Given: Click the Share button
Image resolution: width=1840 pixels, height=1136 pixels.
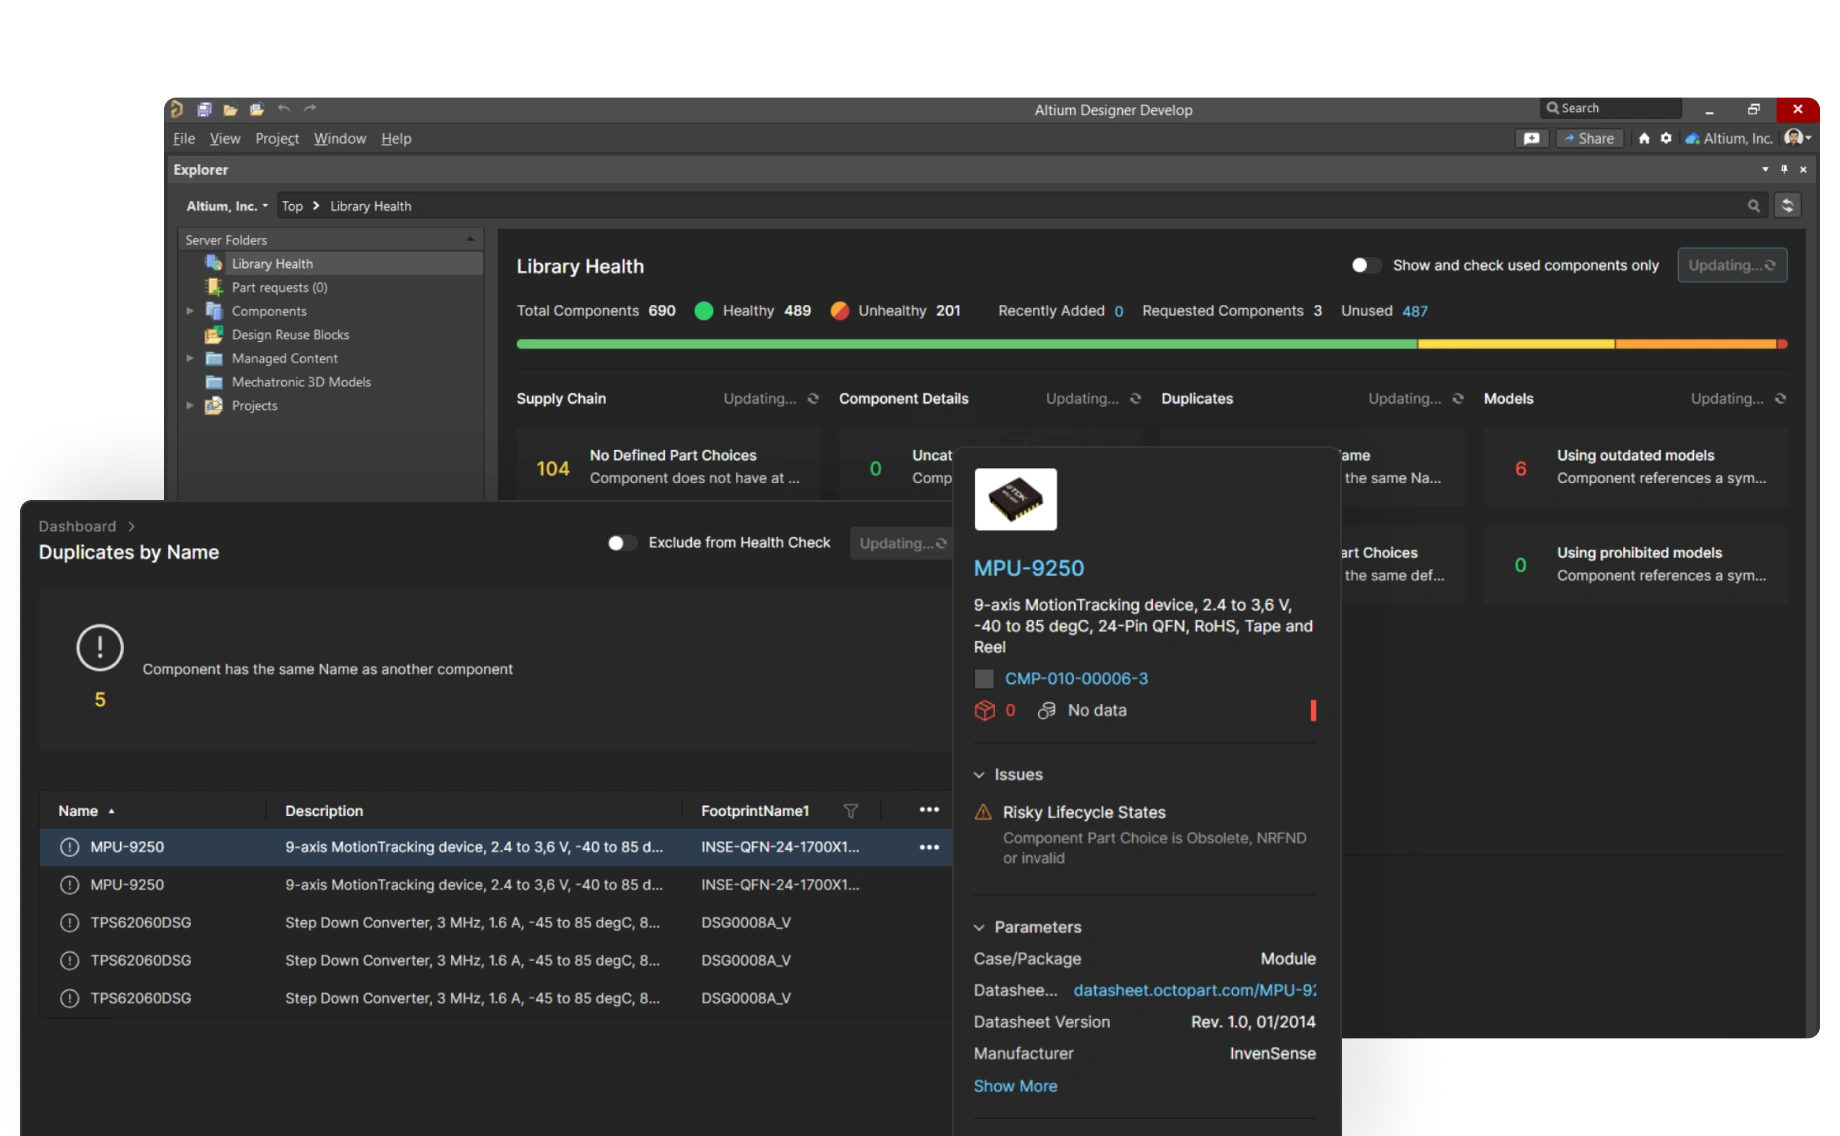Looking at the screenshot, I should point(1589,138).
